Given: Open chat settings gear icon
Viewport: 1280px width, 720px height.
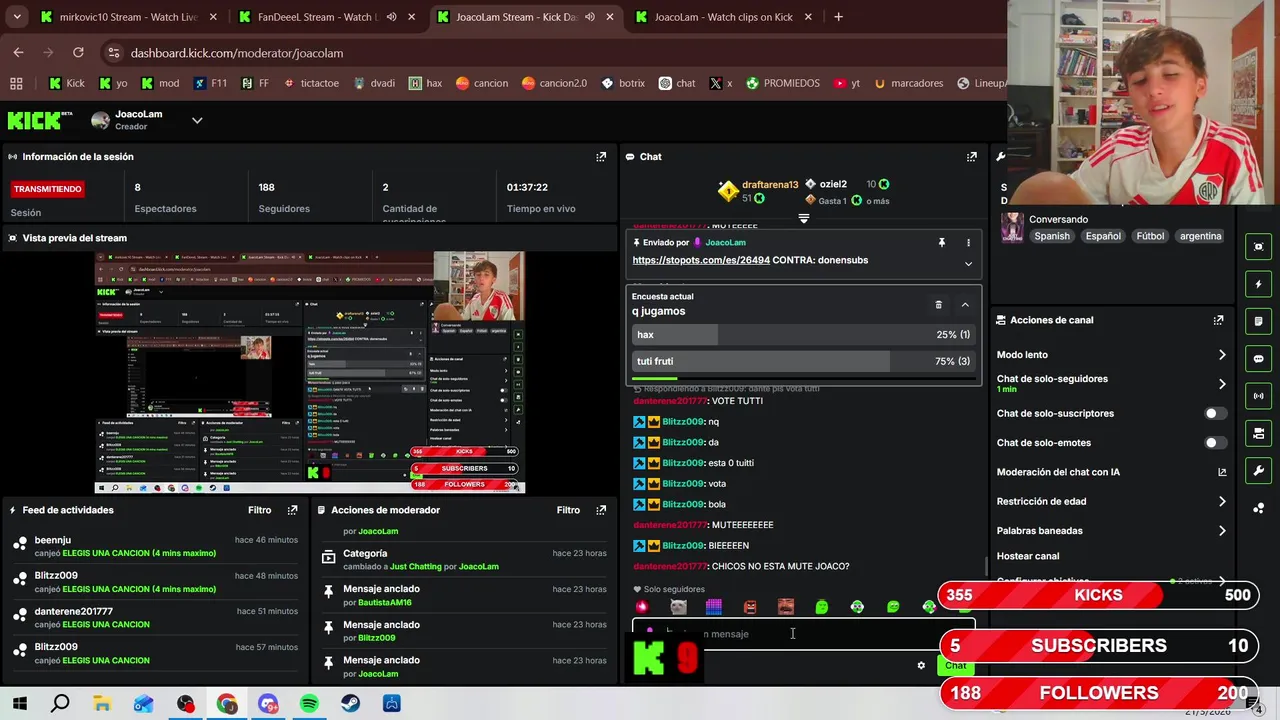Looking at the screenshot, I should 921,666.
